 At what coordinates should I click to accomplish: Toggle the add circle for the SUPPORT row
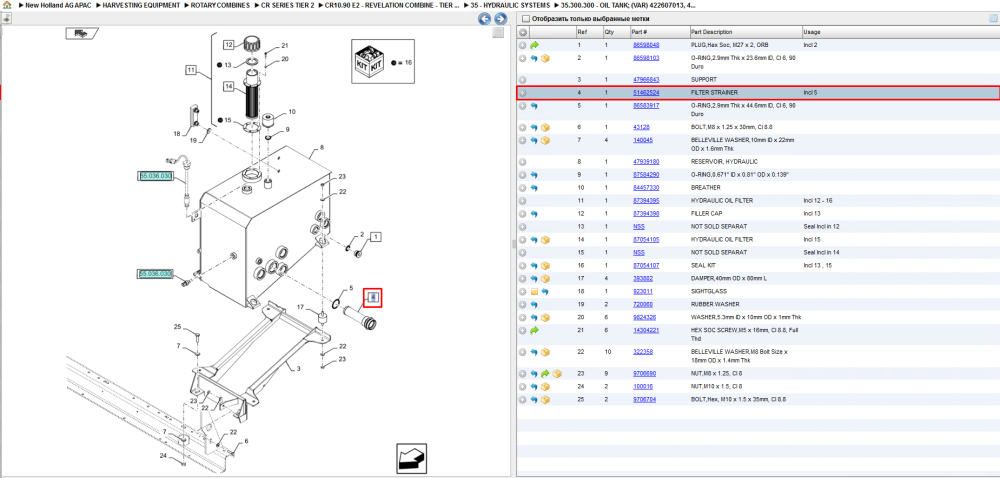tap(522, 80)
